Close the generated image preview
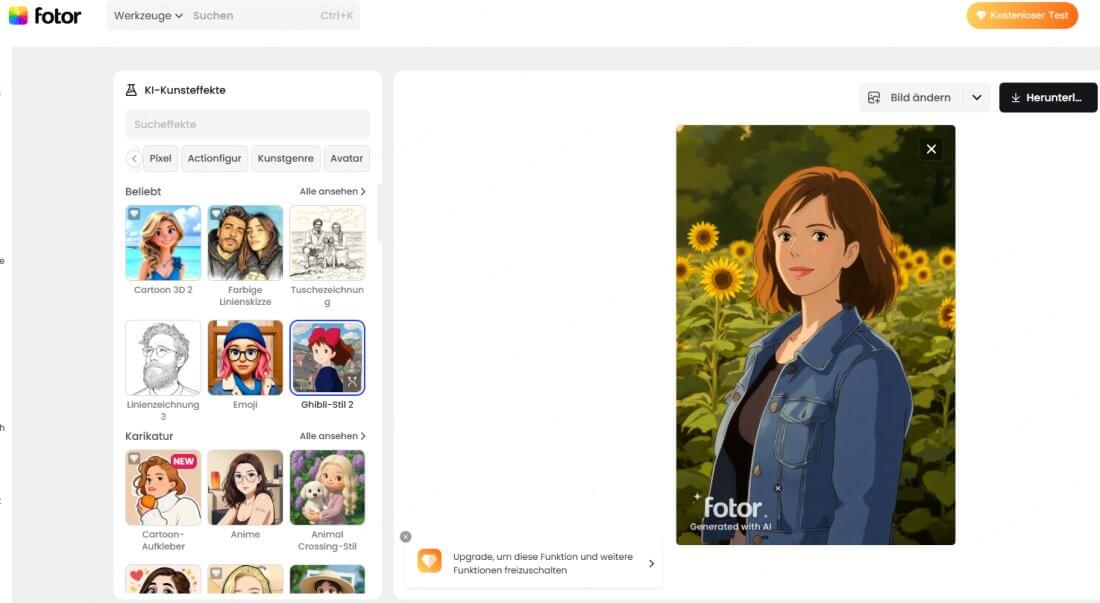This screenshot has width=1100, height=603. pyautogui.click(x=931, y=149)
